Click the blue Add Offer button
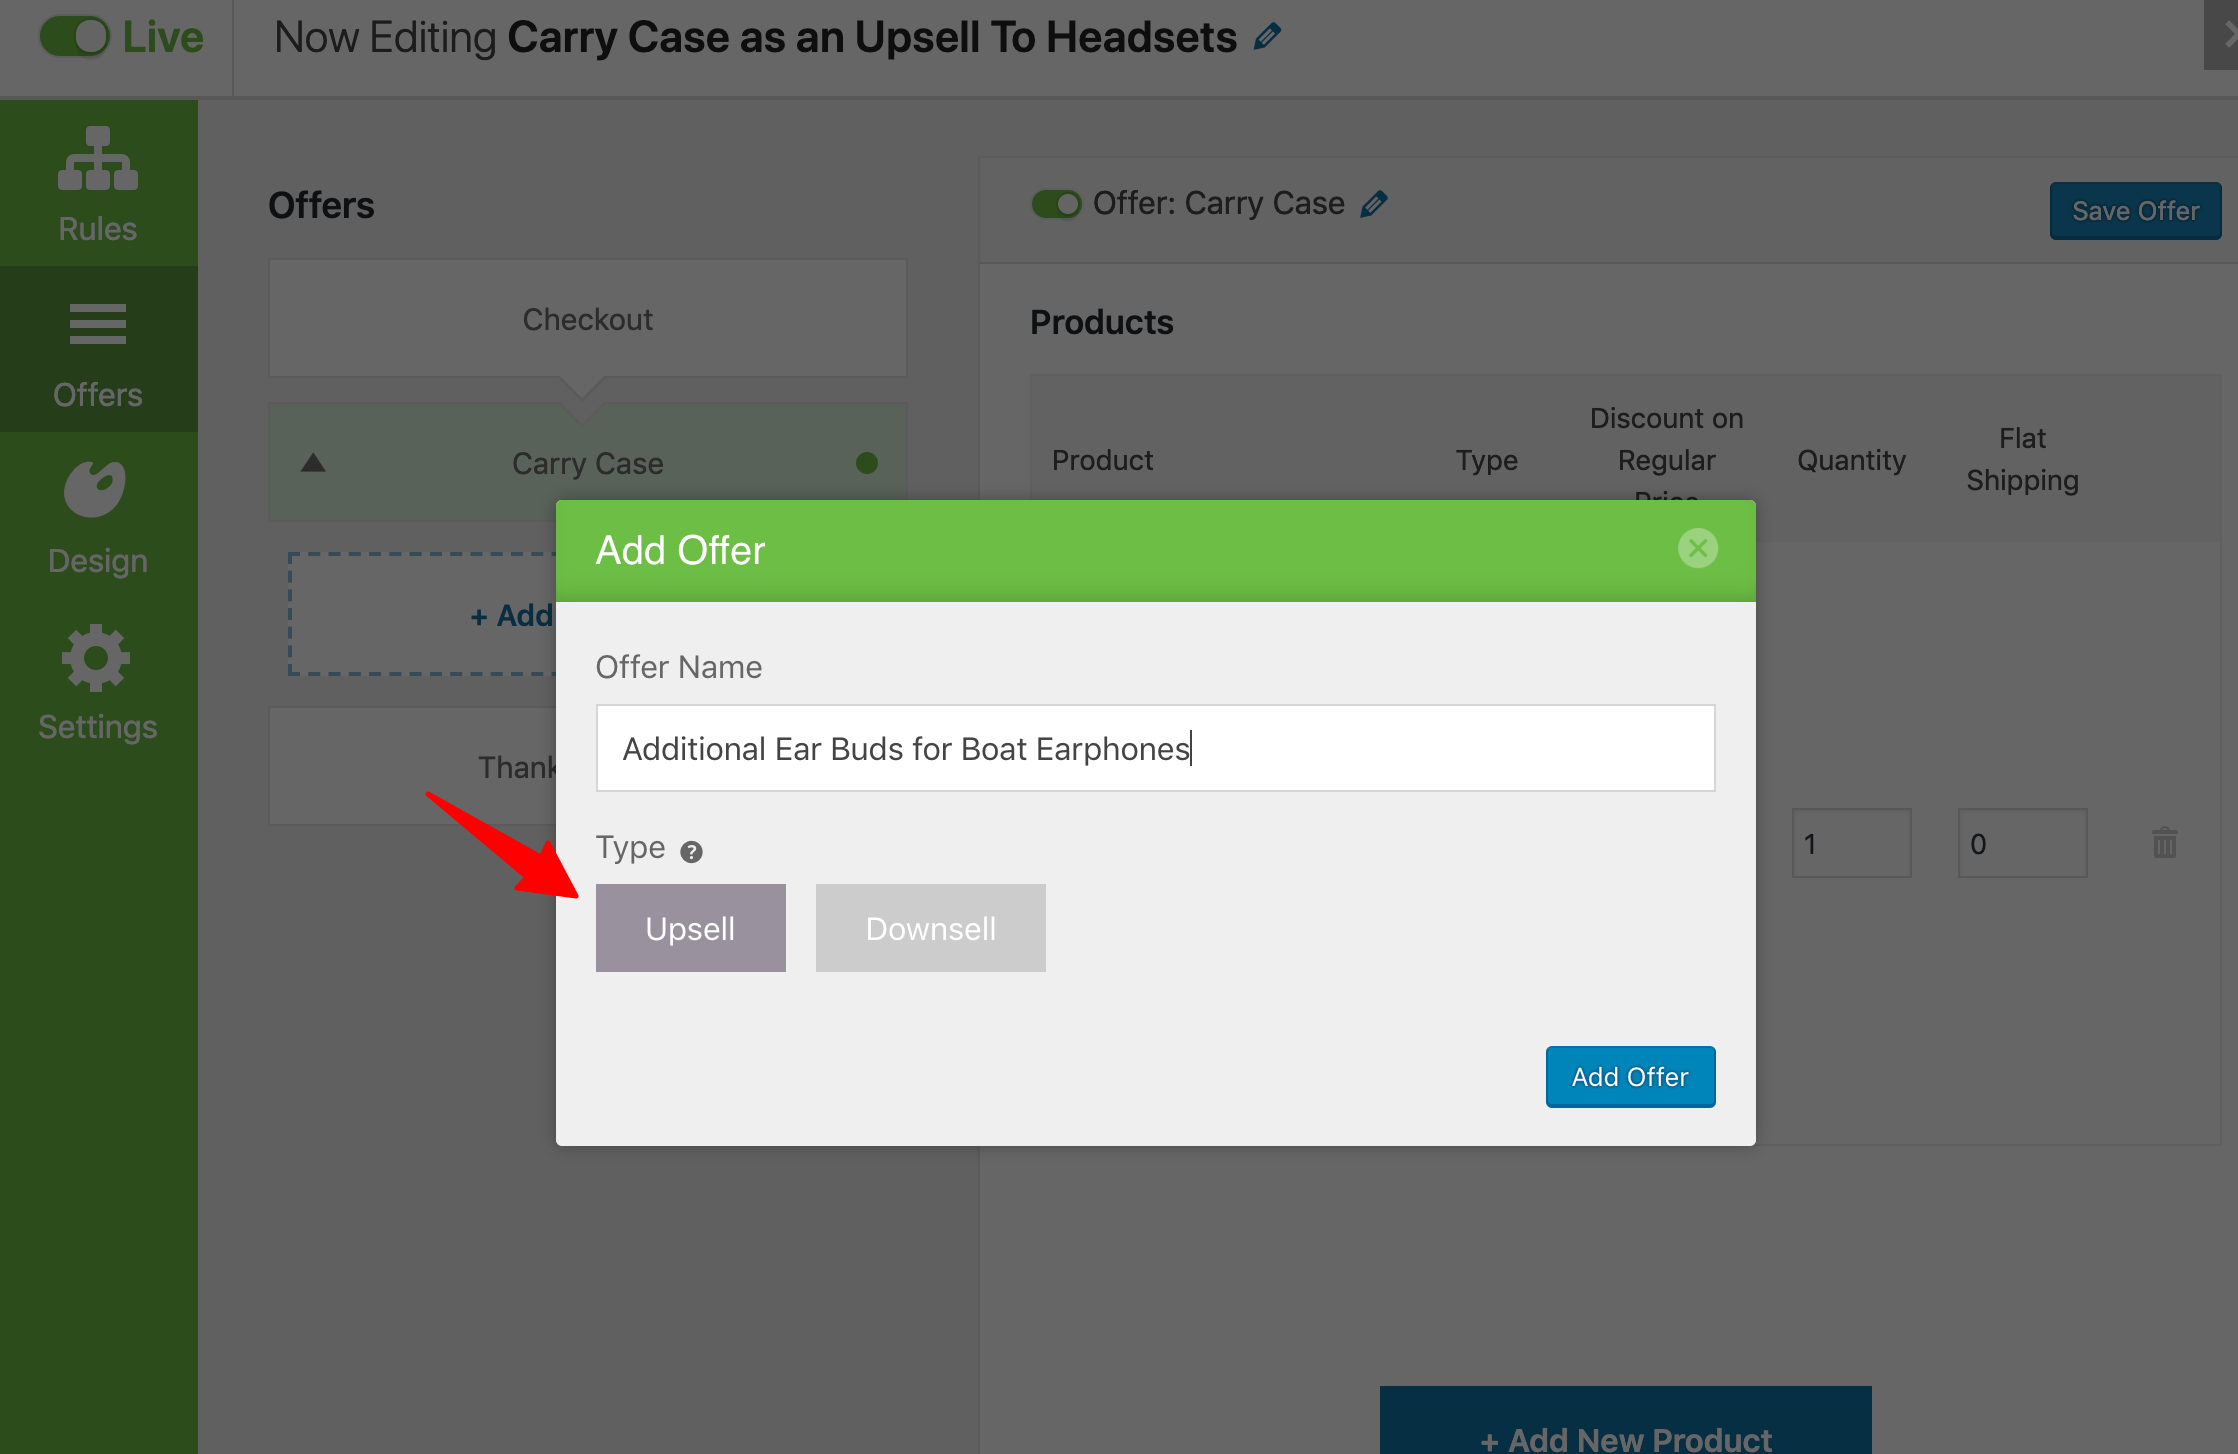 click(1631, 1077)
